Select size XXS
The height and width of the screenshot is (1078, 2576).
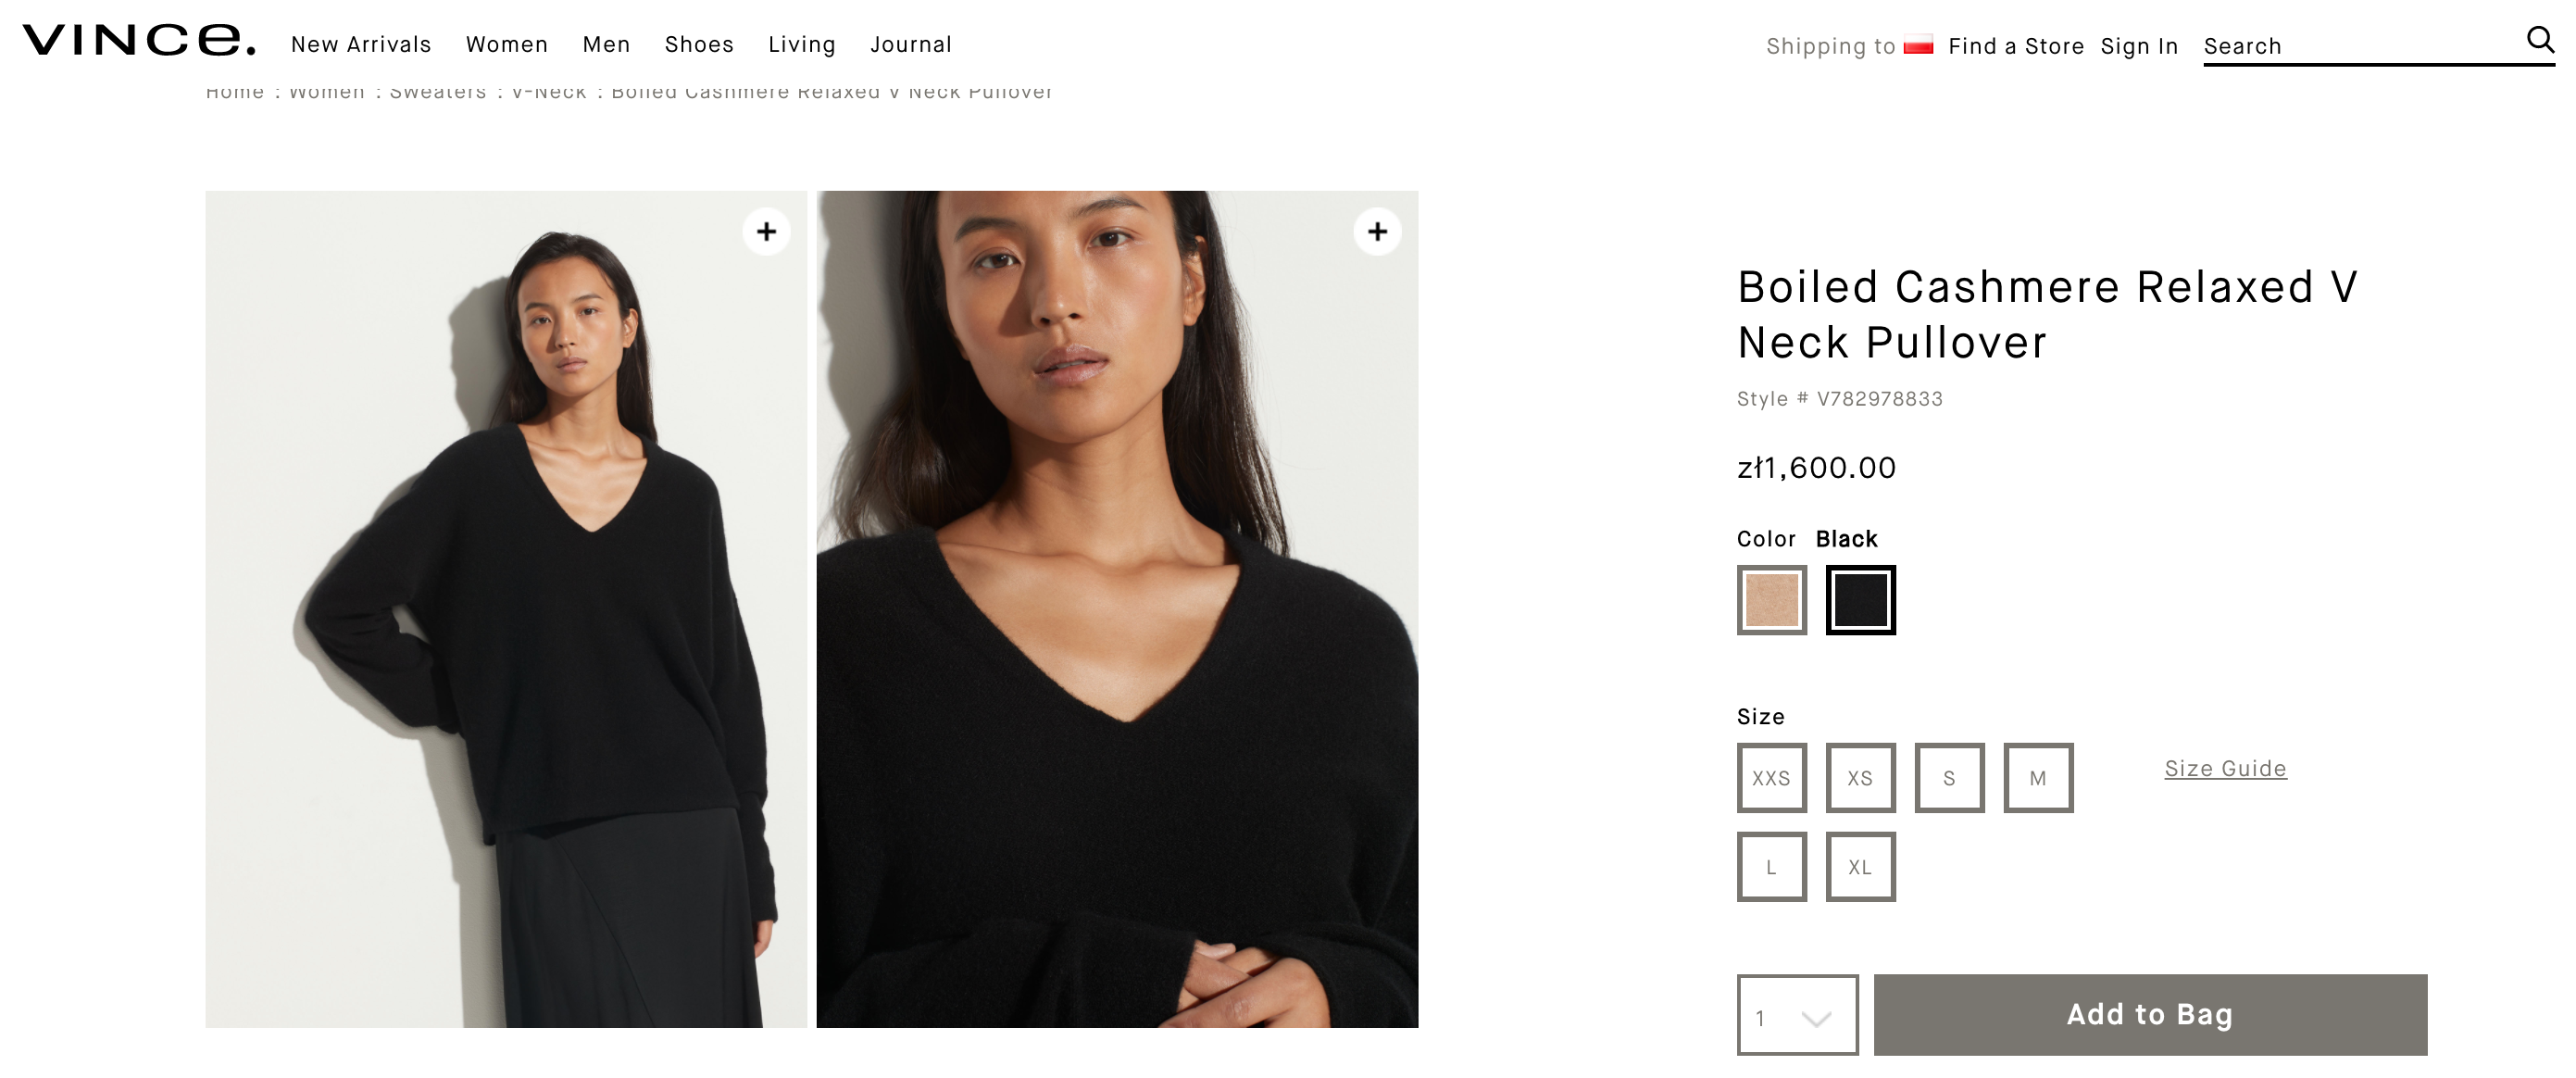[x=1771, y=778]
